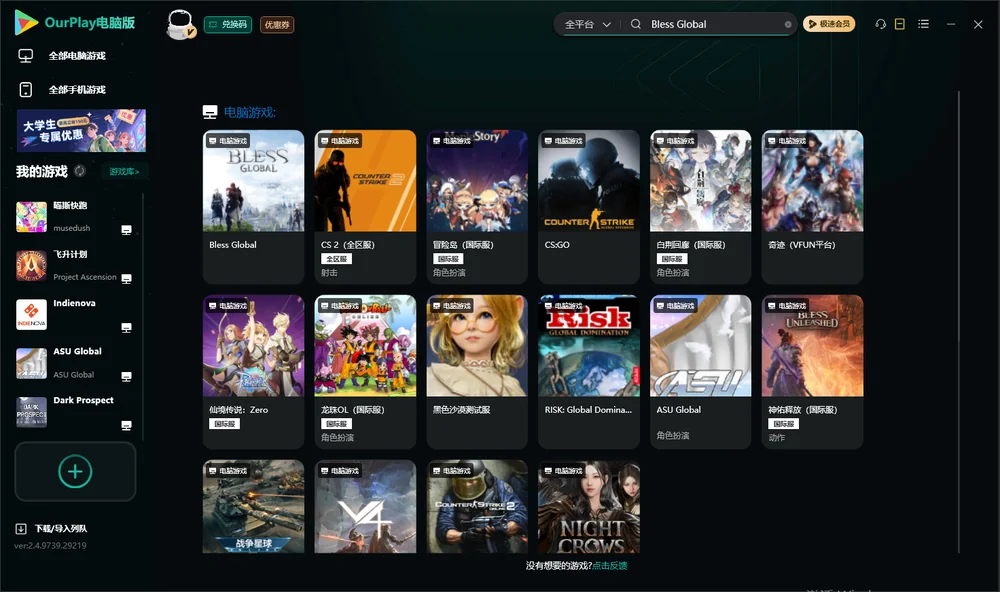Click the 点击反馈 feedback link
This screenshot has height=592, width=1000.
tap(610, 565)
